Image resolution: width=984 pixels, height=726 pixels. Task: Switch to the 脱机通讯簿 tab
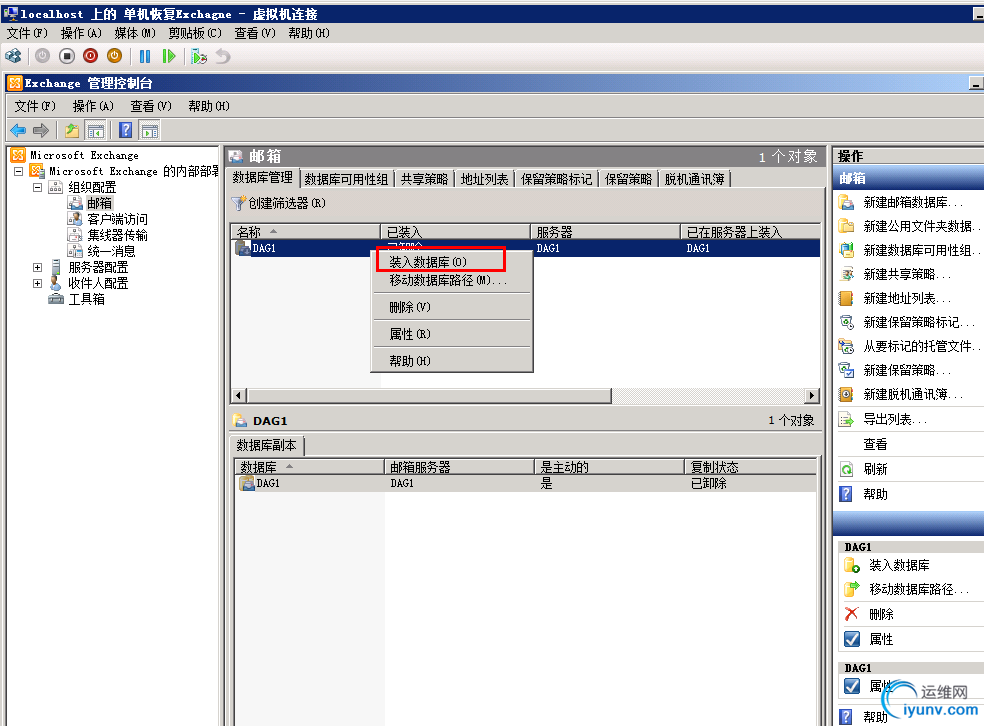695,179
